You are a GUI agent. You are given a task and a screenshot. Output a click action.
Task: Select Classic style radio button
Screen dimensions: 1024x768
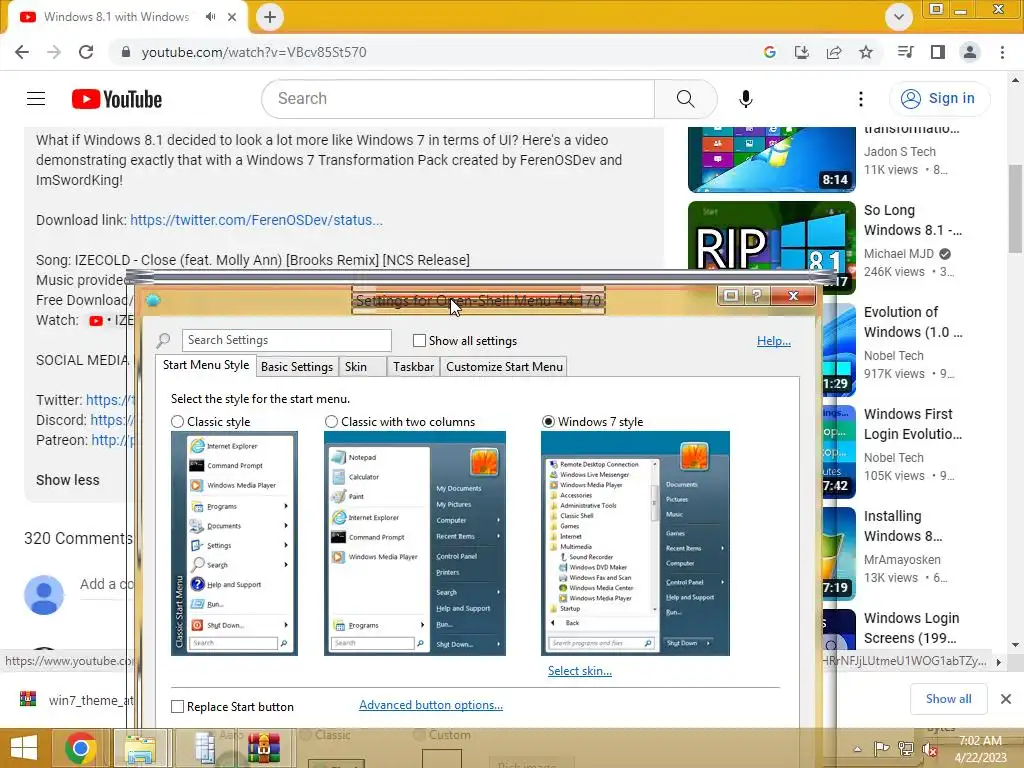tap(177, 422)
